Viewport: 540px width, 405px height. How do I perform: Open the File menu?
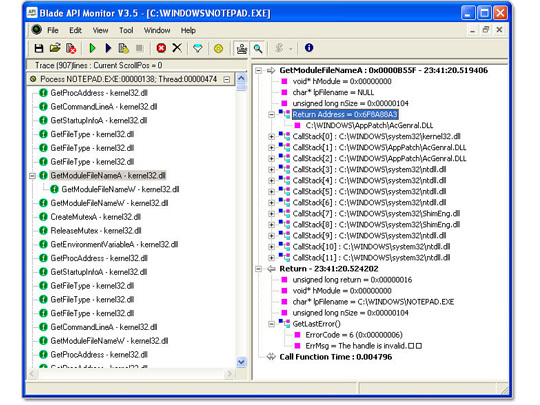pyautogui.click(x=53, y=30)
